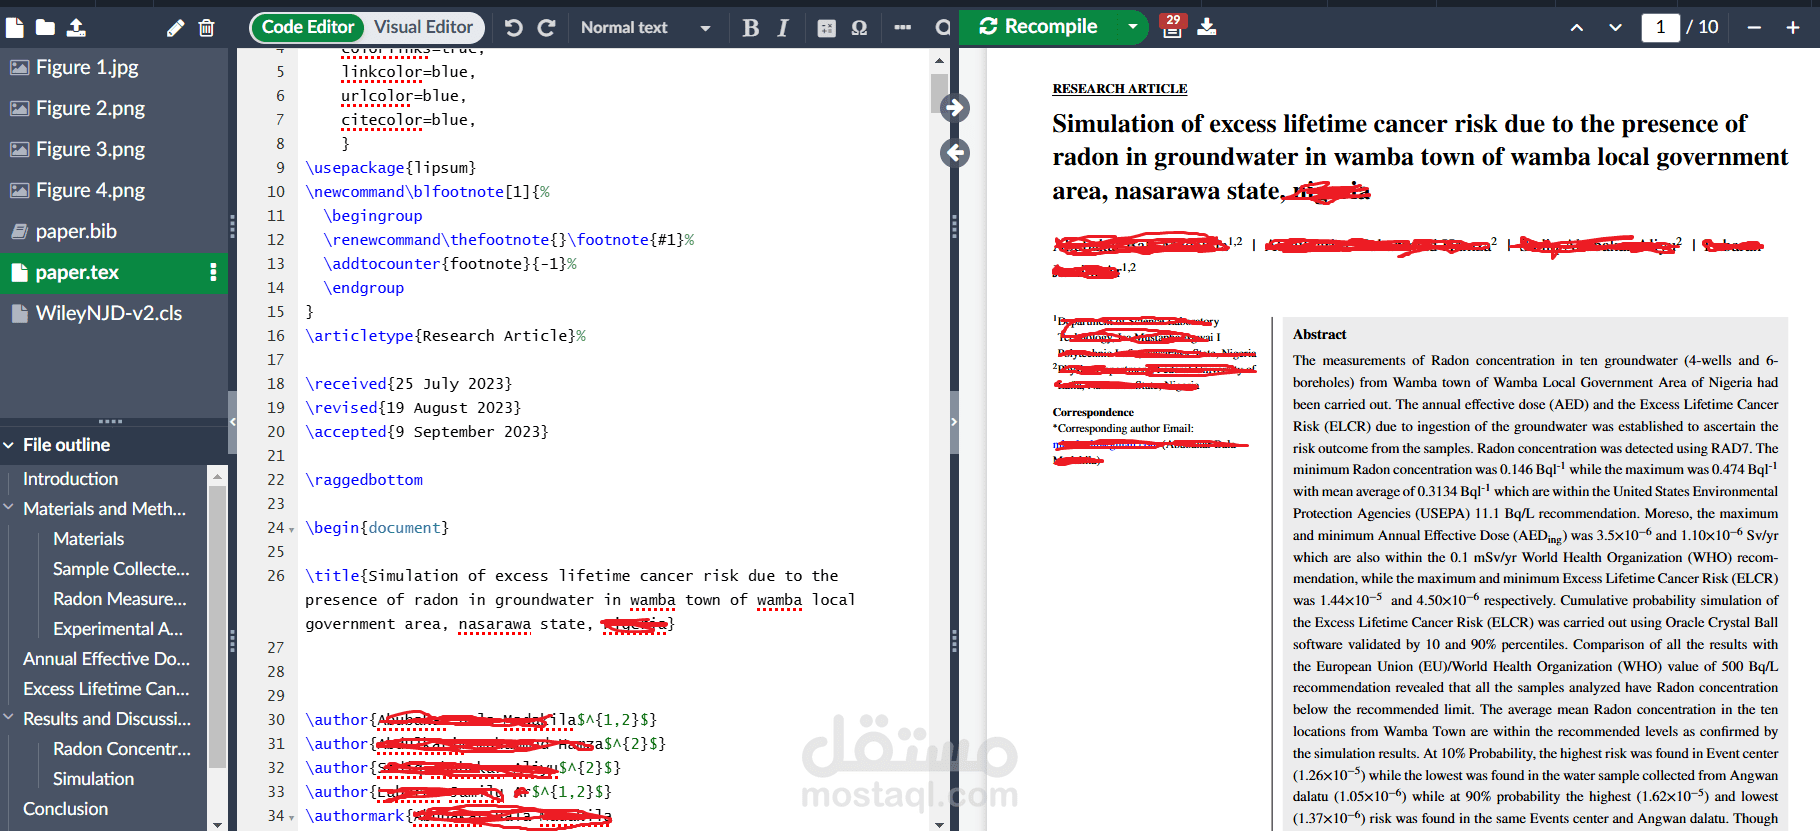Switch to Code Editor mode

308,27
